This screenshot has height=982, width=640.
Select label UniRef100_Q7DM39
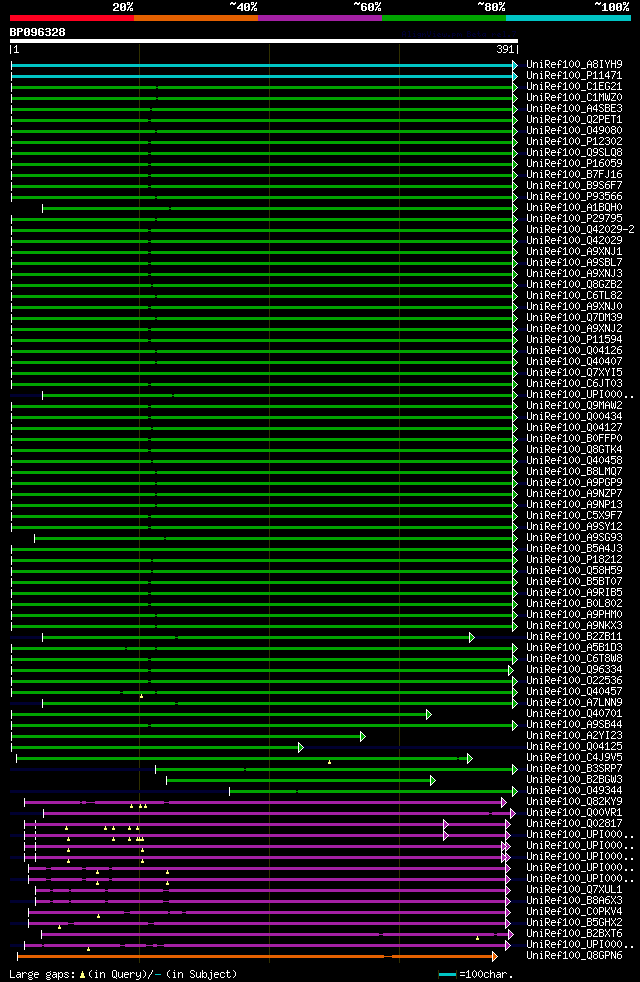574,318
